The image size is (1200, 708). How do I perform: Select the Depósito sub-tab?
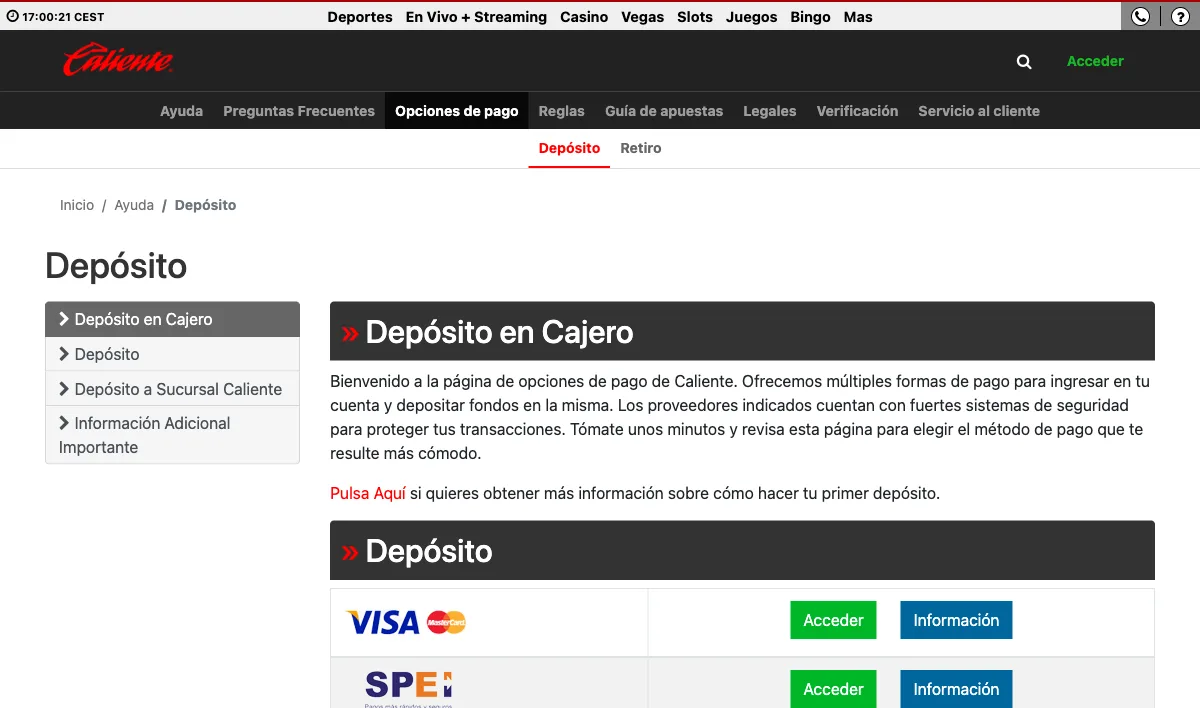(x=569, y=148)
